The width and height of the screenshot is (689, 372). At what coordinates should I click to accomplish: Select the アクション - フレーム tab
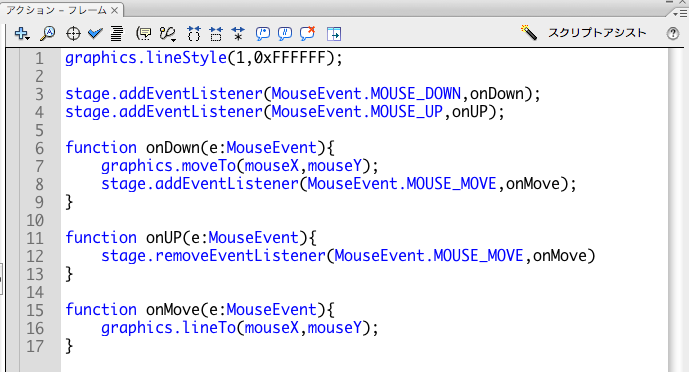tap(56, 10)
